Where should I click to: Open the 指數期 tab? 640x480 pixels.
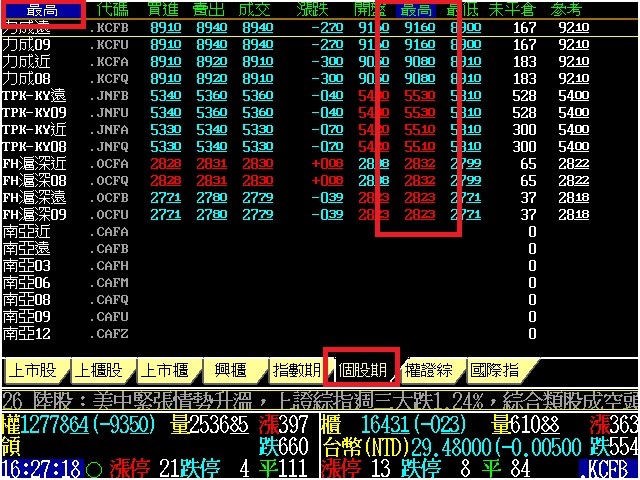(x=298, y=370)
